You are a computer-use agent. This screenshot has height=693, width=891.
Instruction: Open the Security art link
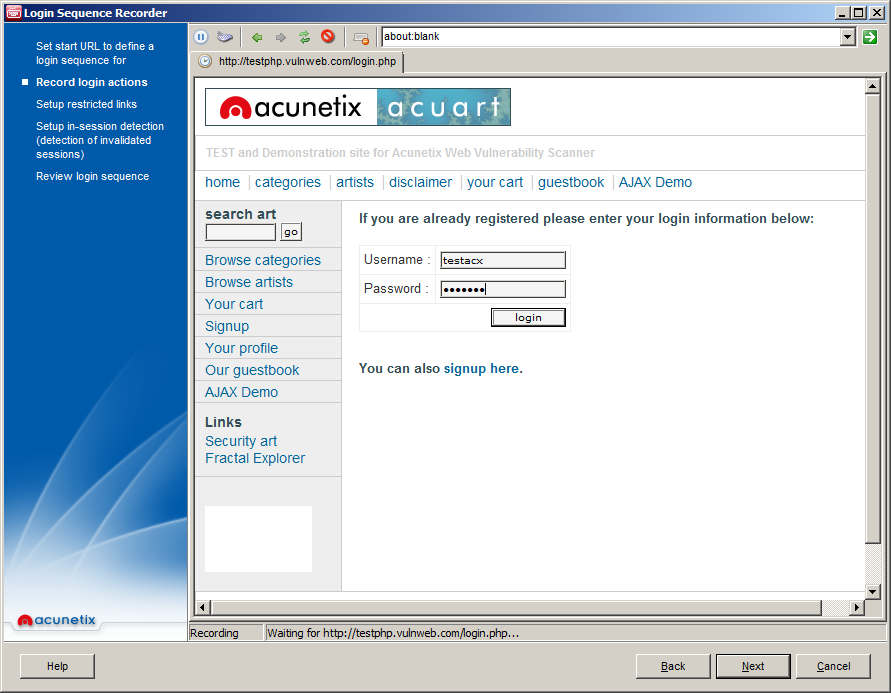tap(241, 441)
